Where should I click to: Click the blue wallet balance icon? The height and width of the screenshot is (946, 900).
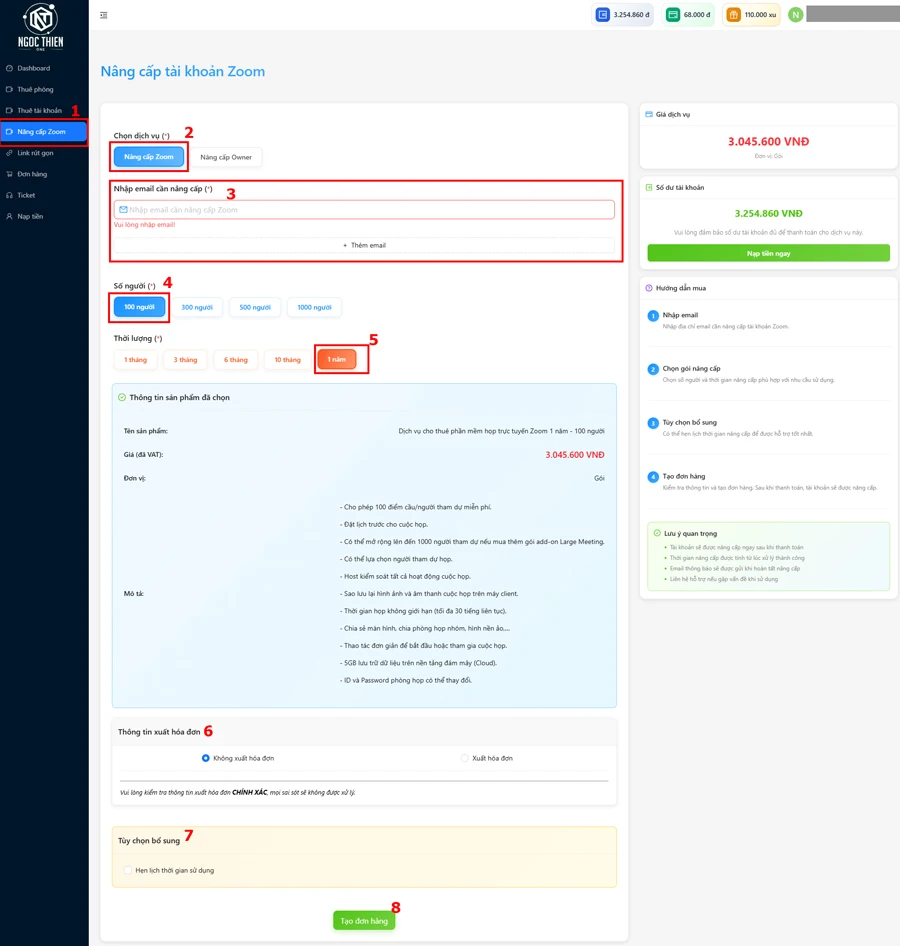pos(602,15)
